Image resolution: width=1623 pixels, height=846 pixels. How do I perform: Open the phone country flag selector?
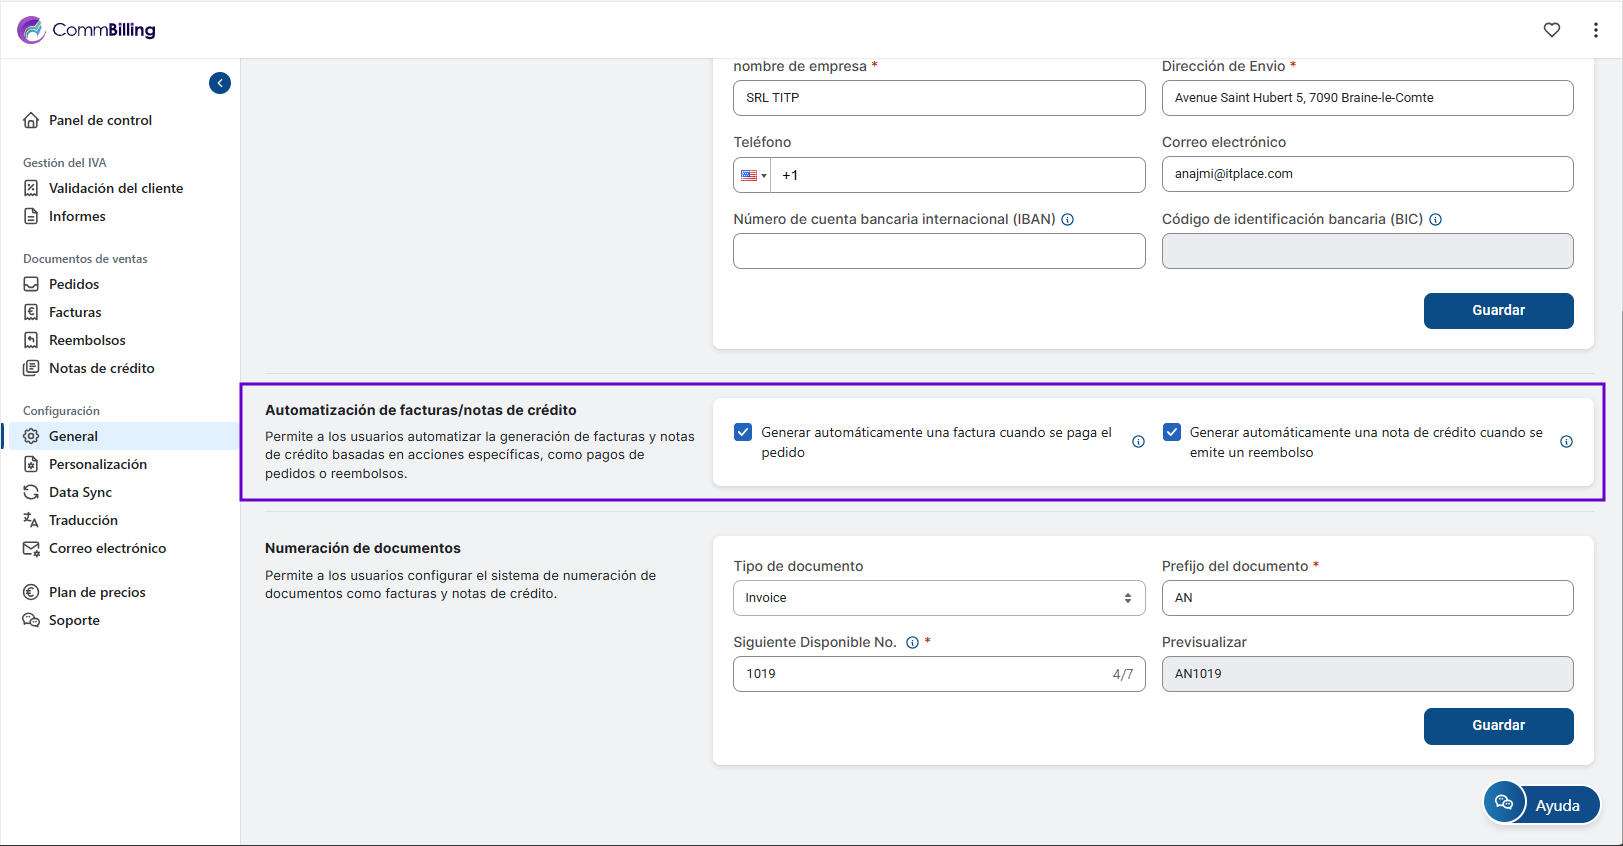[753, 175]
